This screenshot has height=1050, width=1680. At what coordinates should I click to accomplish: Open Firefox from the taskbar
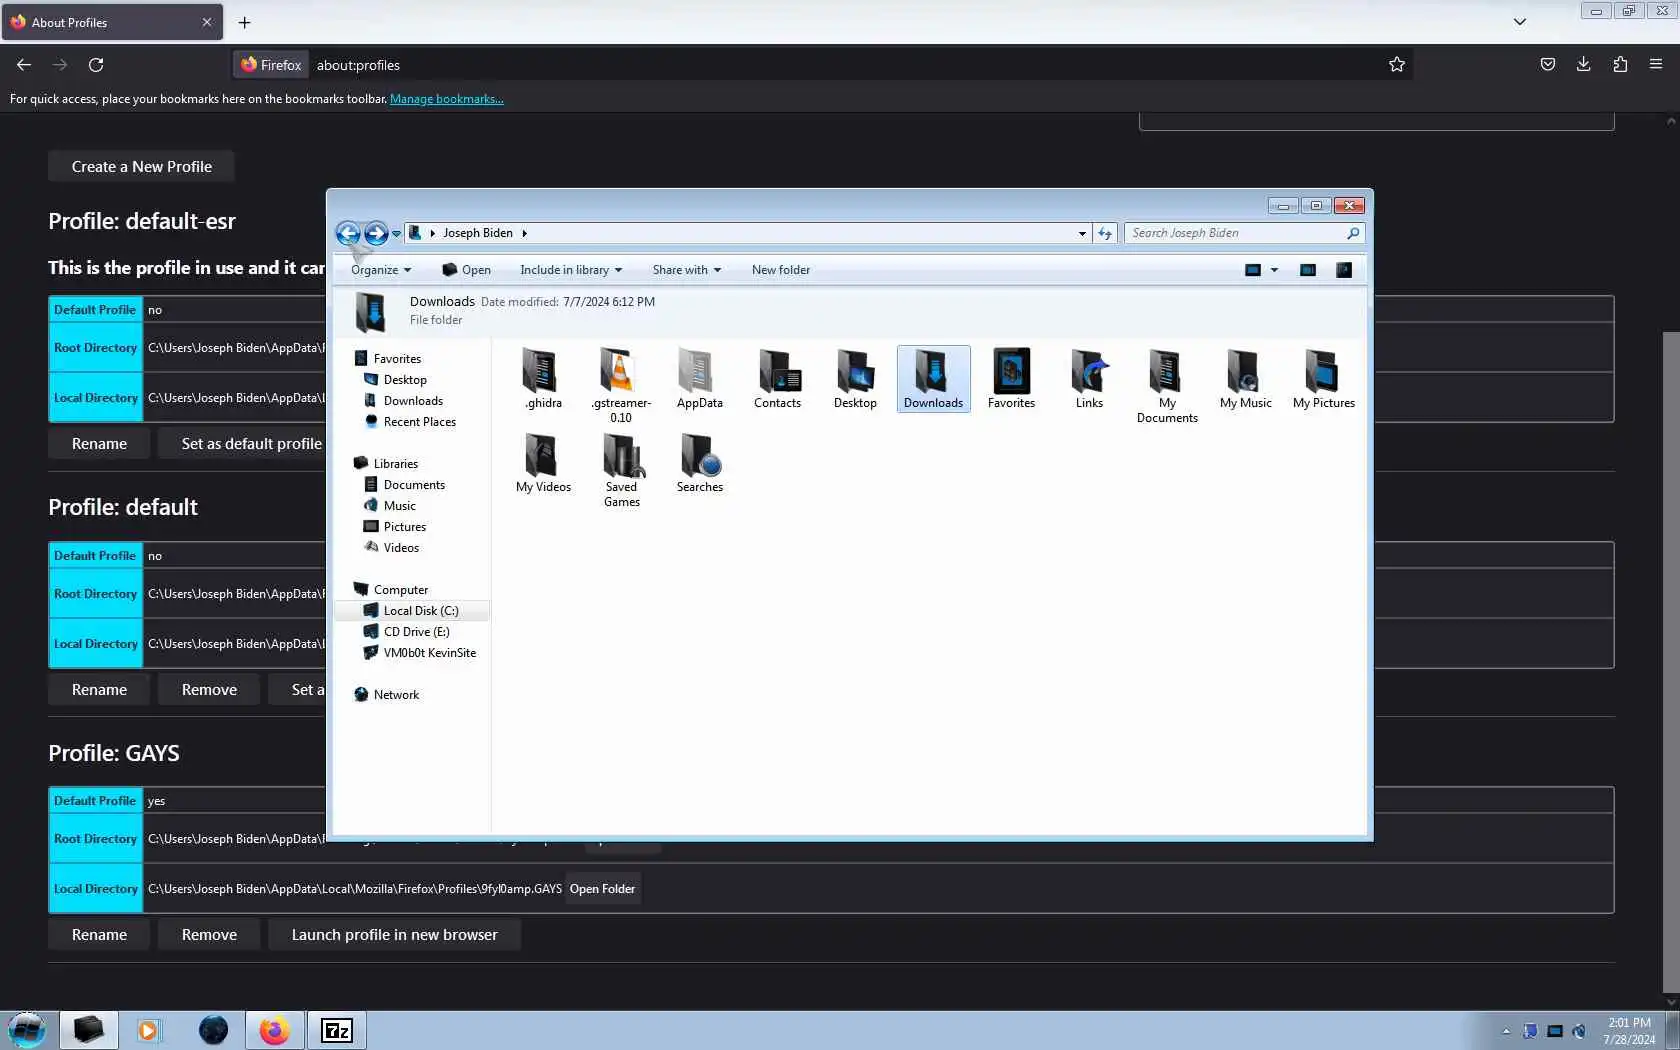274,1030
